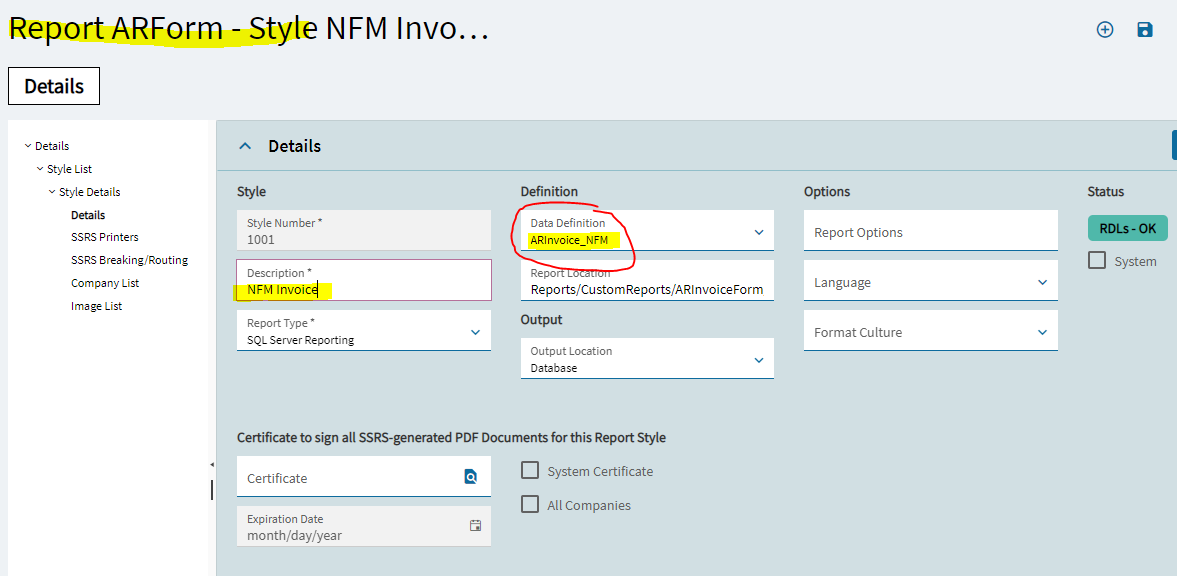Toggle the System checkbox
This screenshot has height=576, width=1177.
[1097, 261]
